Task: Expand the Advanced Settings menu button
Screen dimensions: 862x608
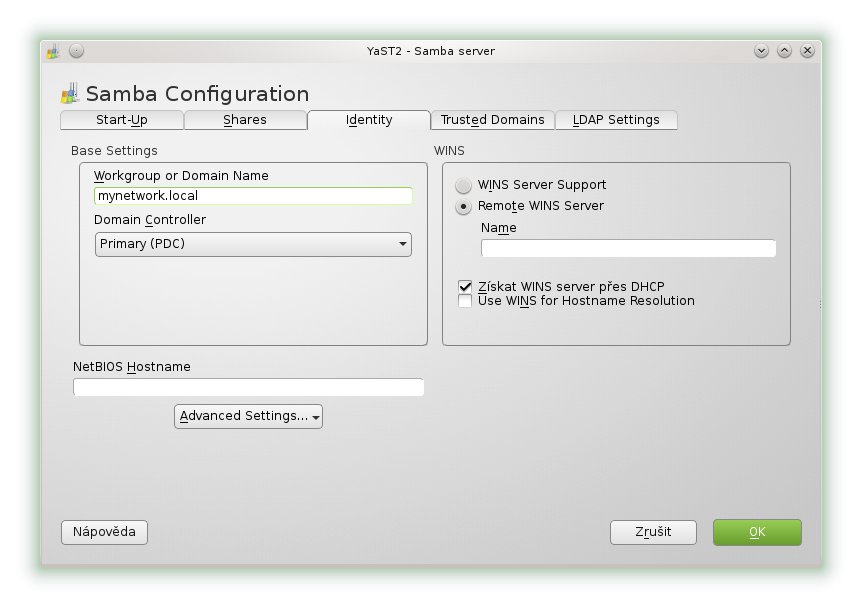Action: (248, 416)
